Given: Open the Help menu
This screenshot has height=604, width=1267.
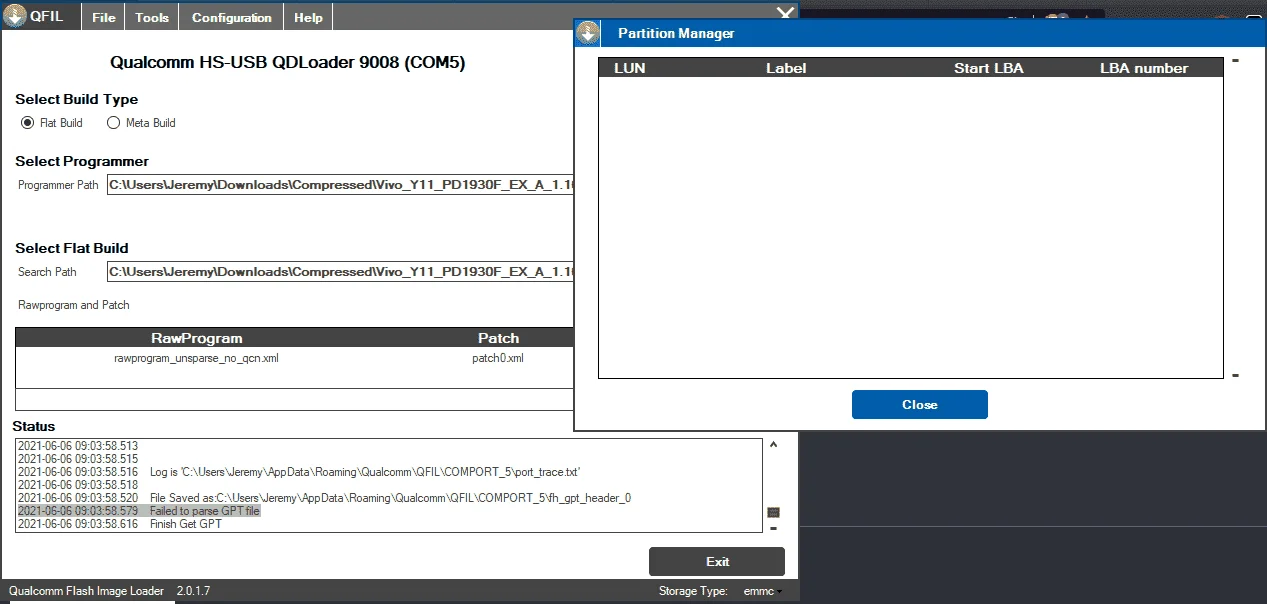Looking at the screenshot, I should (x=309, y=17).
